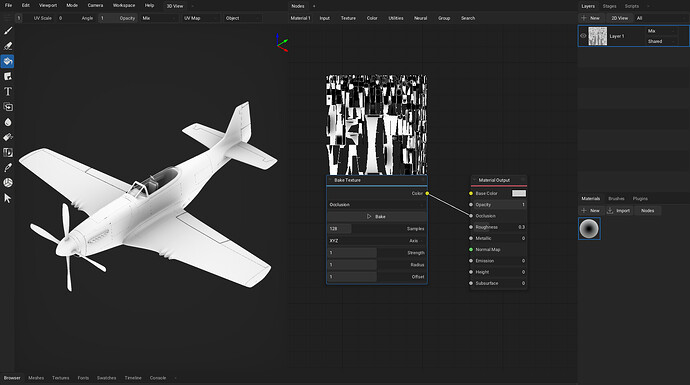Open the Textures tab at bottom
The height and width of the screenshot is (385, 690).
61,378
